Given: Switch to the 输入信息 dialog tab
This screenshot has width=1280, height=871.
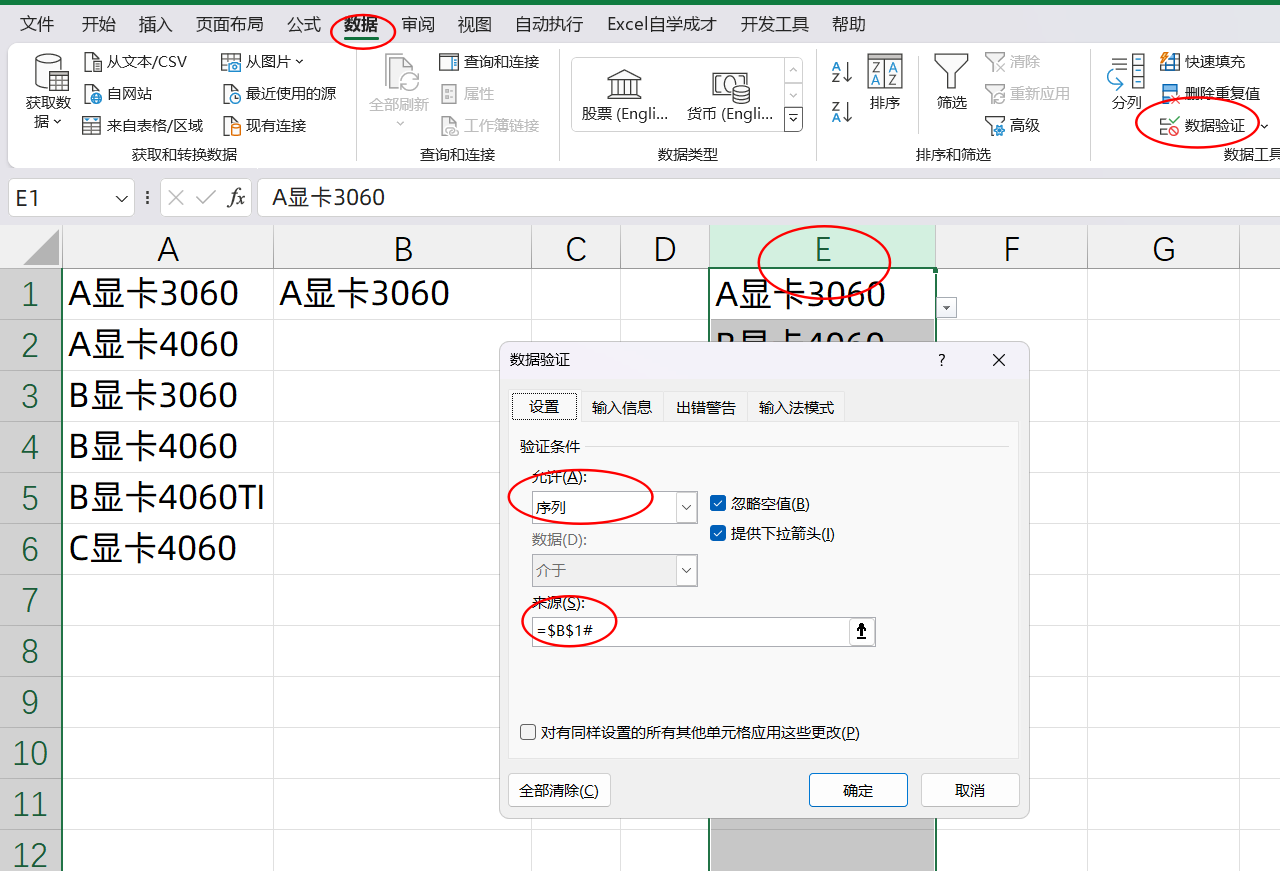Looking at the screenshot, I should [622, 407].
